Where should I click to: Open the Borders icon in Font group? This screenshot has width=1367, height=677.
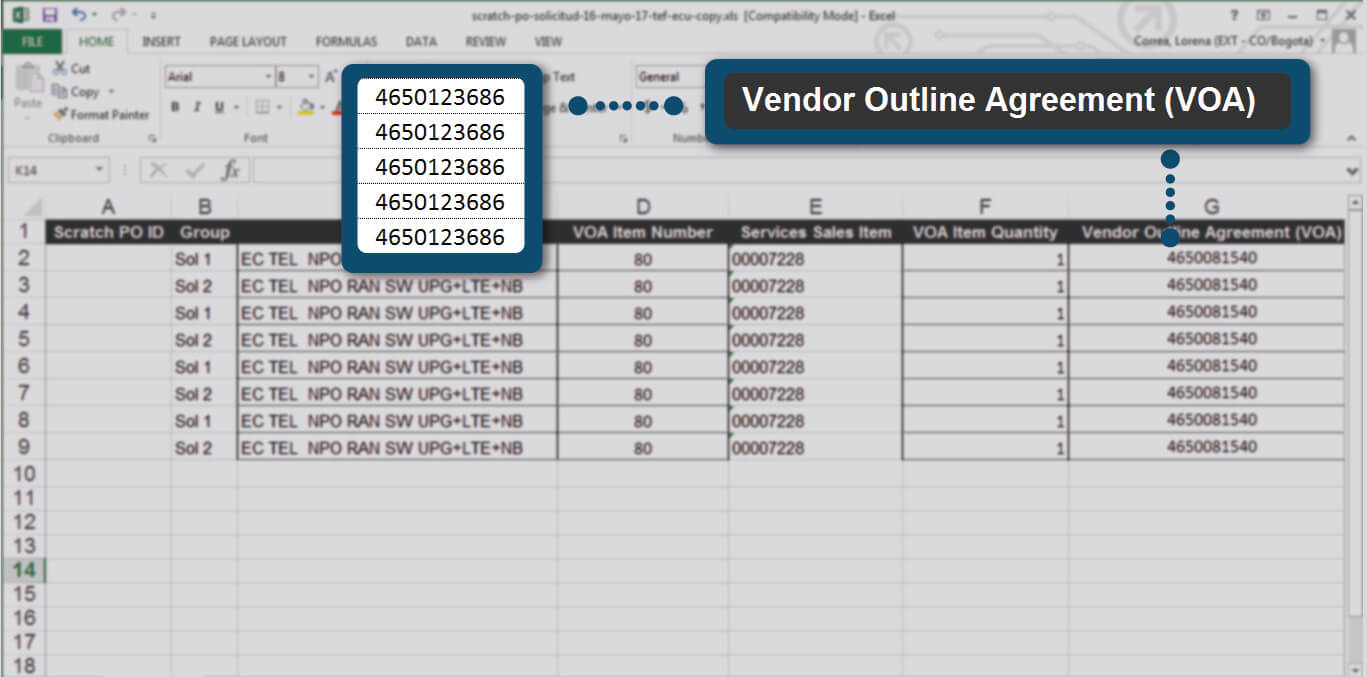(262, 107)
